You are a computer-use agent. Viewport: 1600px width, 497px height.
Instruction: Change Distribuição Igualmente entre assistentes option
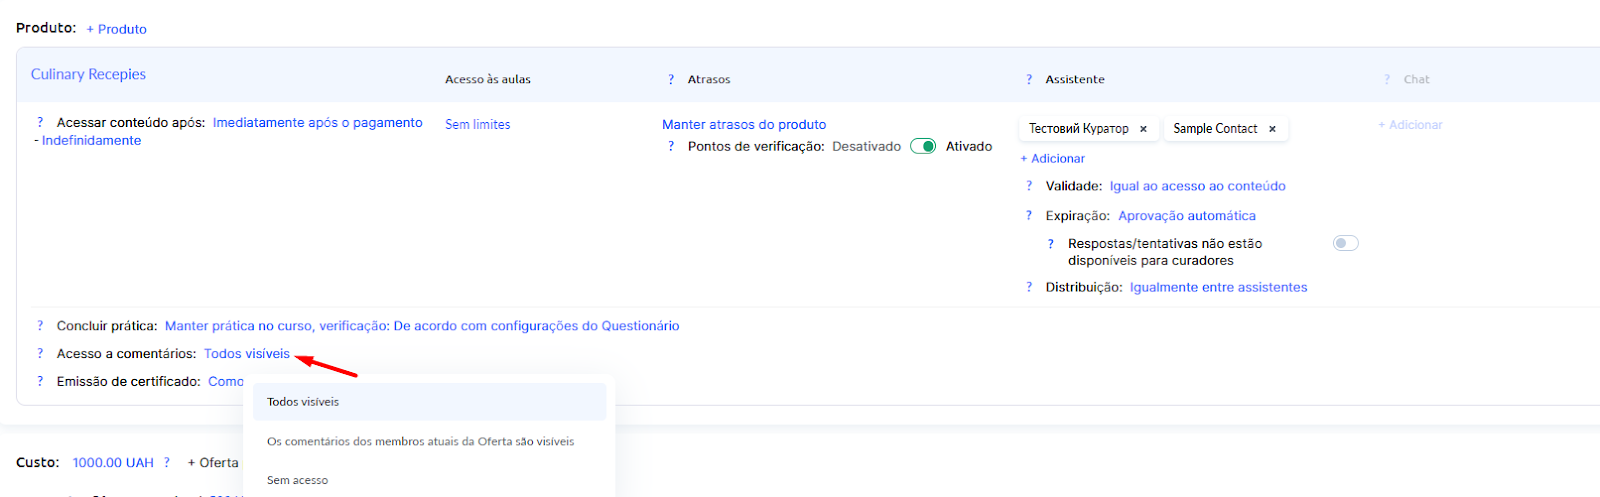point(1218,288)
